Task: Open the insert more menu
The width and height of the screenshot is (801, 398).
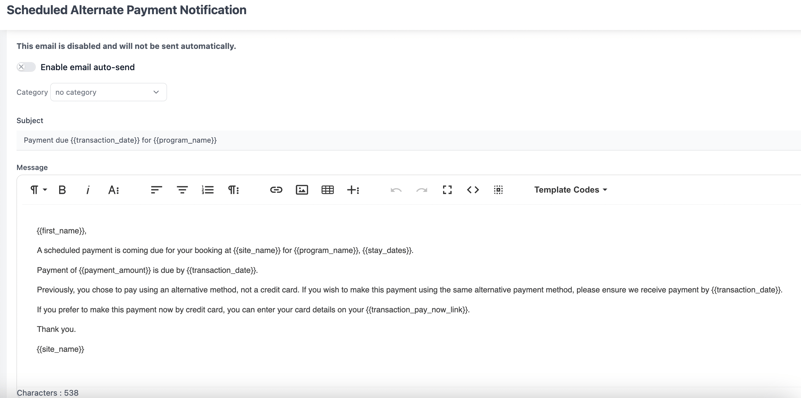Action: (x=353, y=190)
